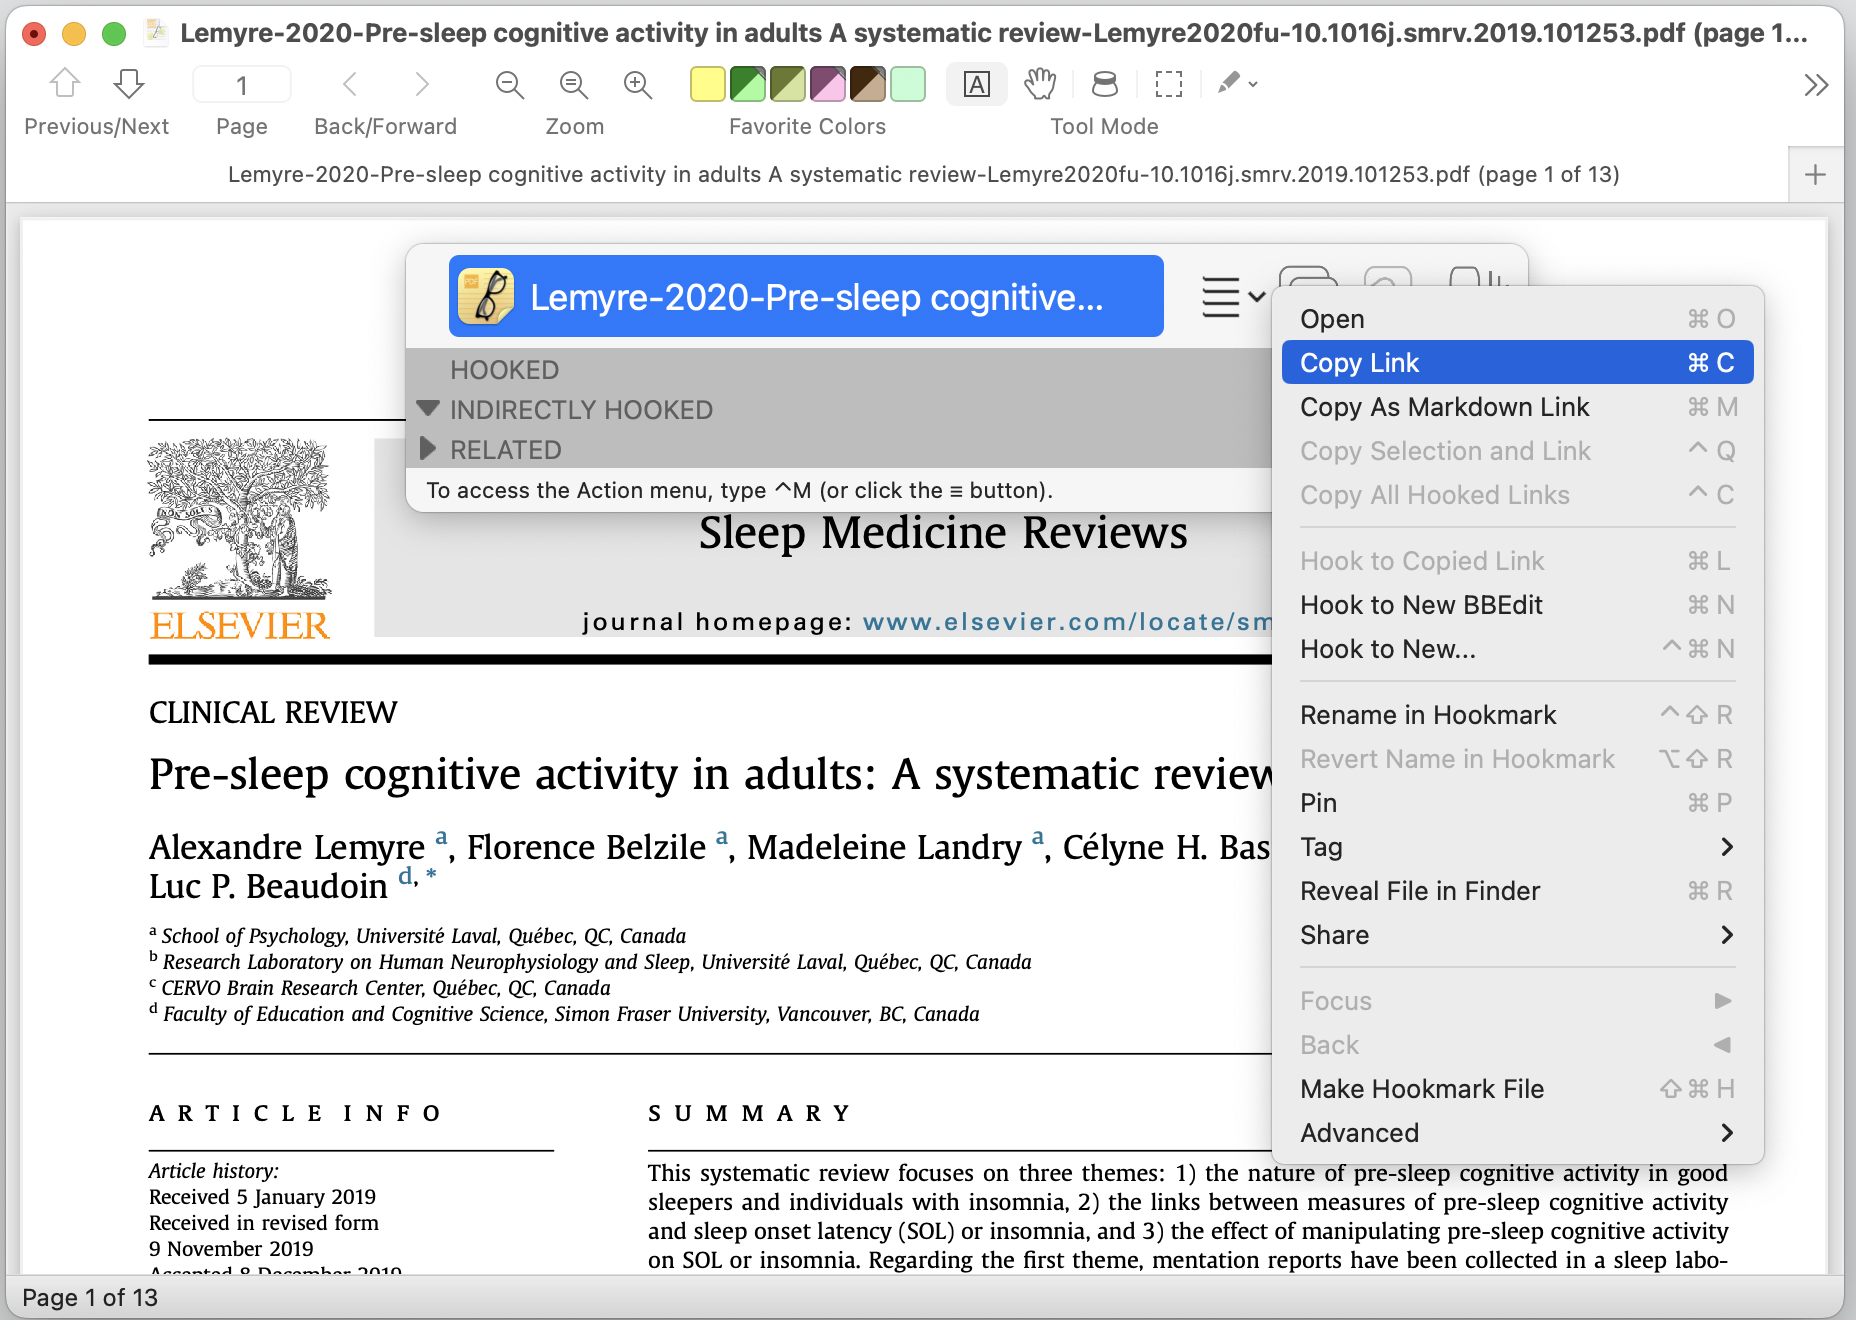The height and width of the screenshot is (1320, 1856).
Task: Open the Share submenu
Action: 1517,935
